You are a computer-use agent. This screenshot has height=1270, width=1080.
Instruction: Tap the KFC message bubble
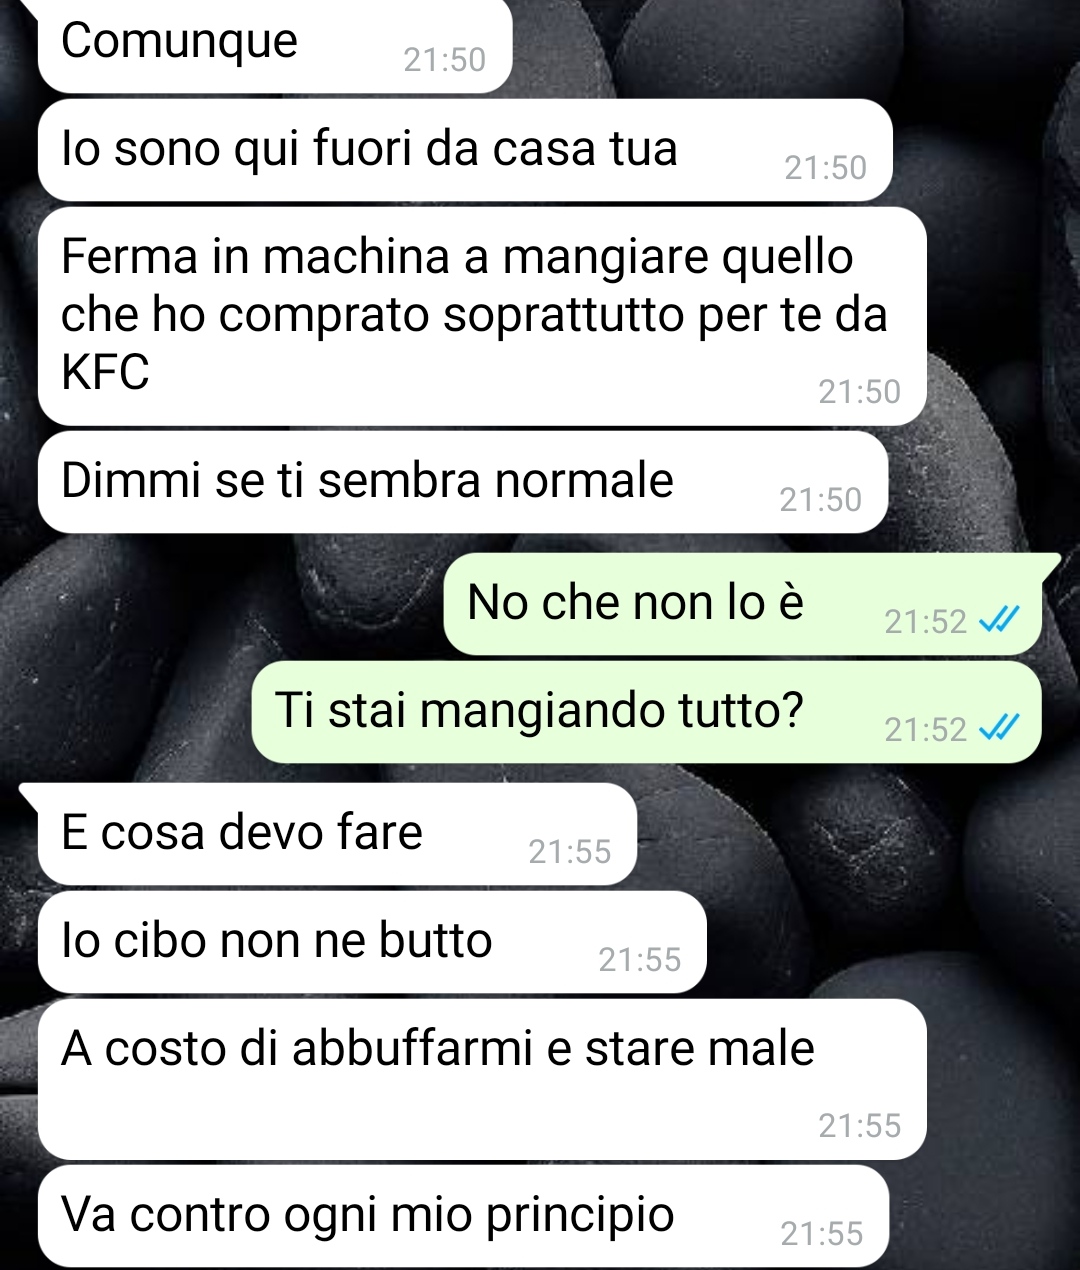482,316
